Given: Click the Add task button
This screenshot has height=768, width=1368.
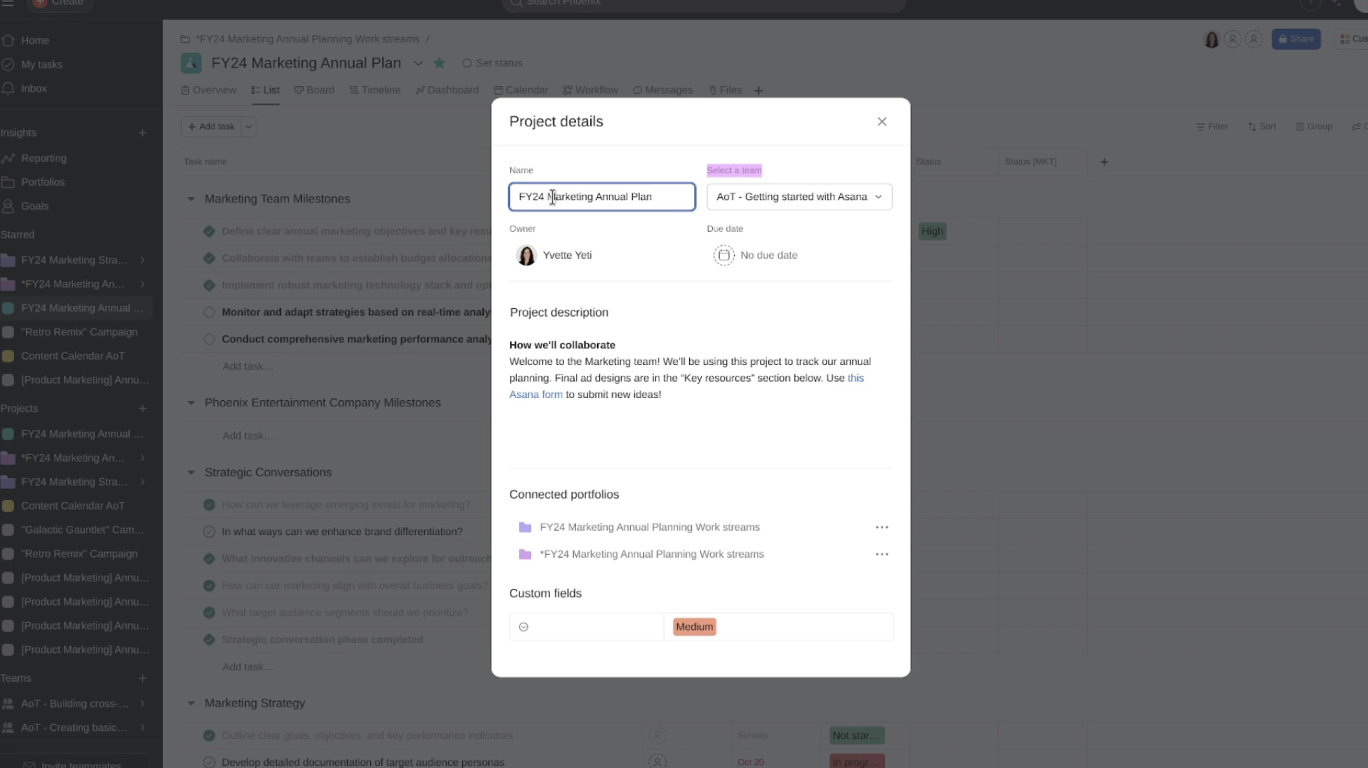Looking at the screenshot, I should pyautogui.click(x=211, y=127).
